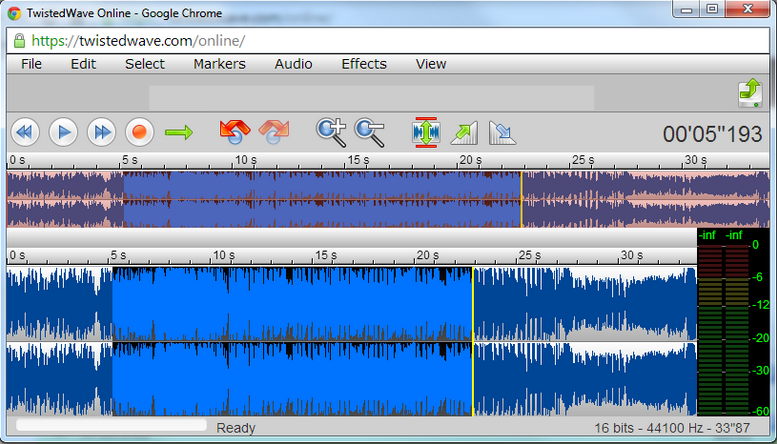Click the progress bar in status bar
The width and height of the screenshot is (777, 444).
point(111,425)
